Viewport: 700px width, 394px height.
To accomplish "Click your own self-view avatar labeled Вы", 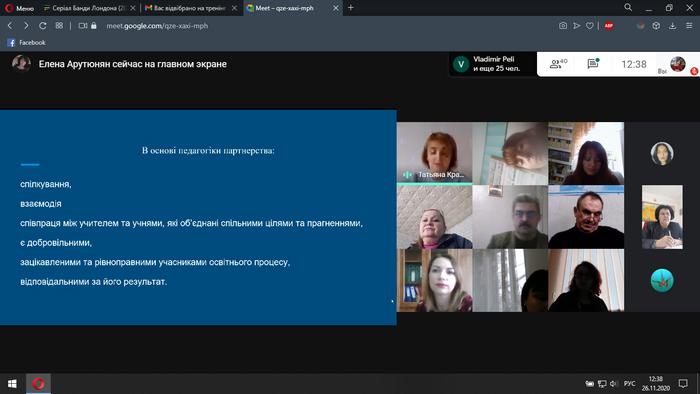I will tap(677, 64).
